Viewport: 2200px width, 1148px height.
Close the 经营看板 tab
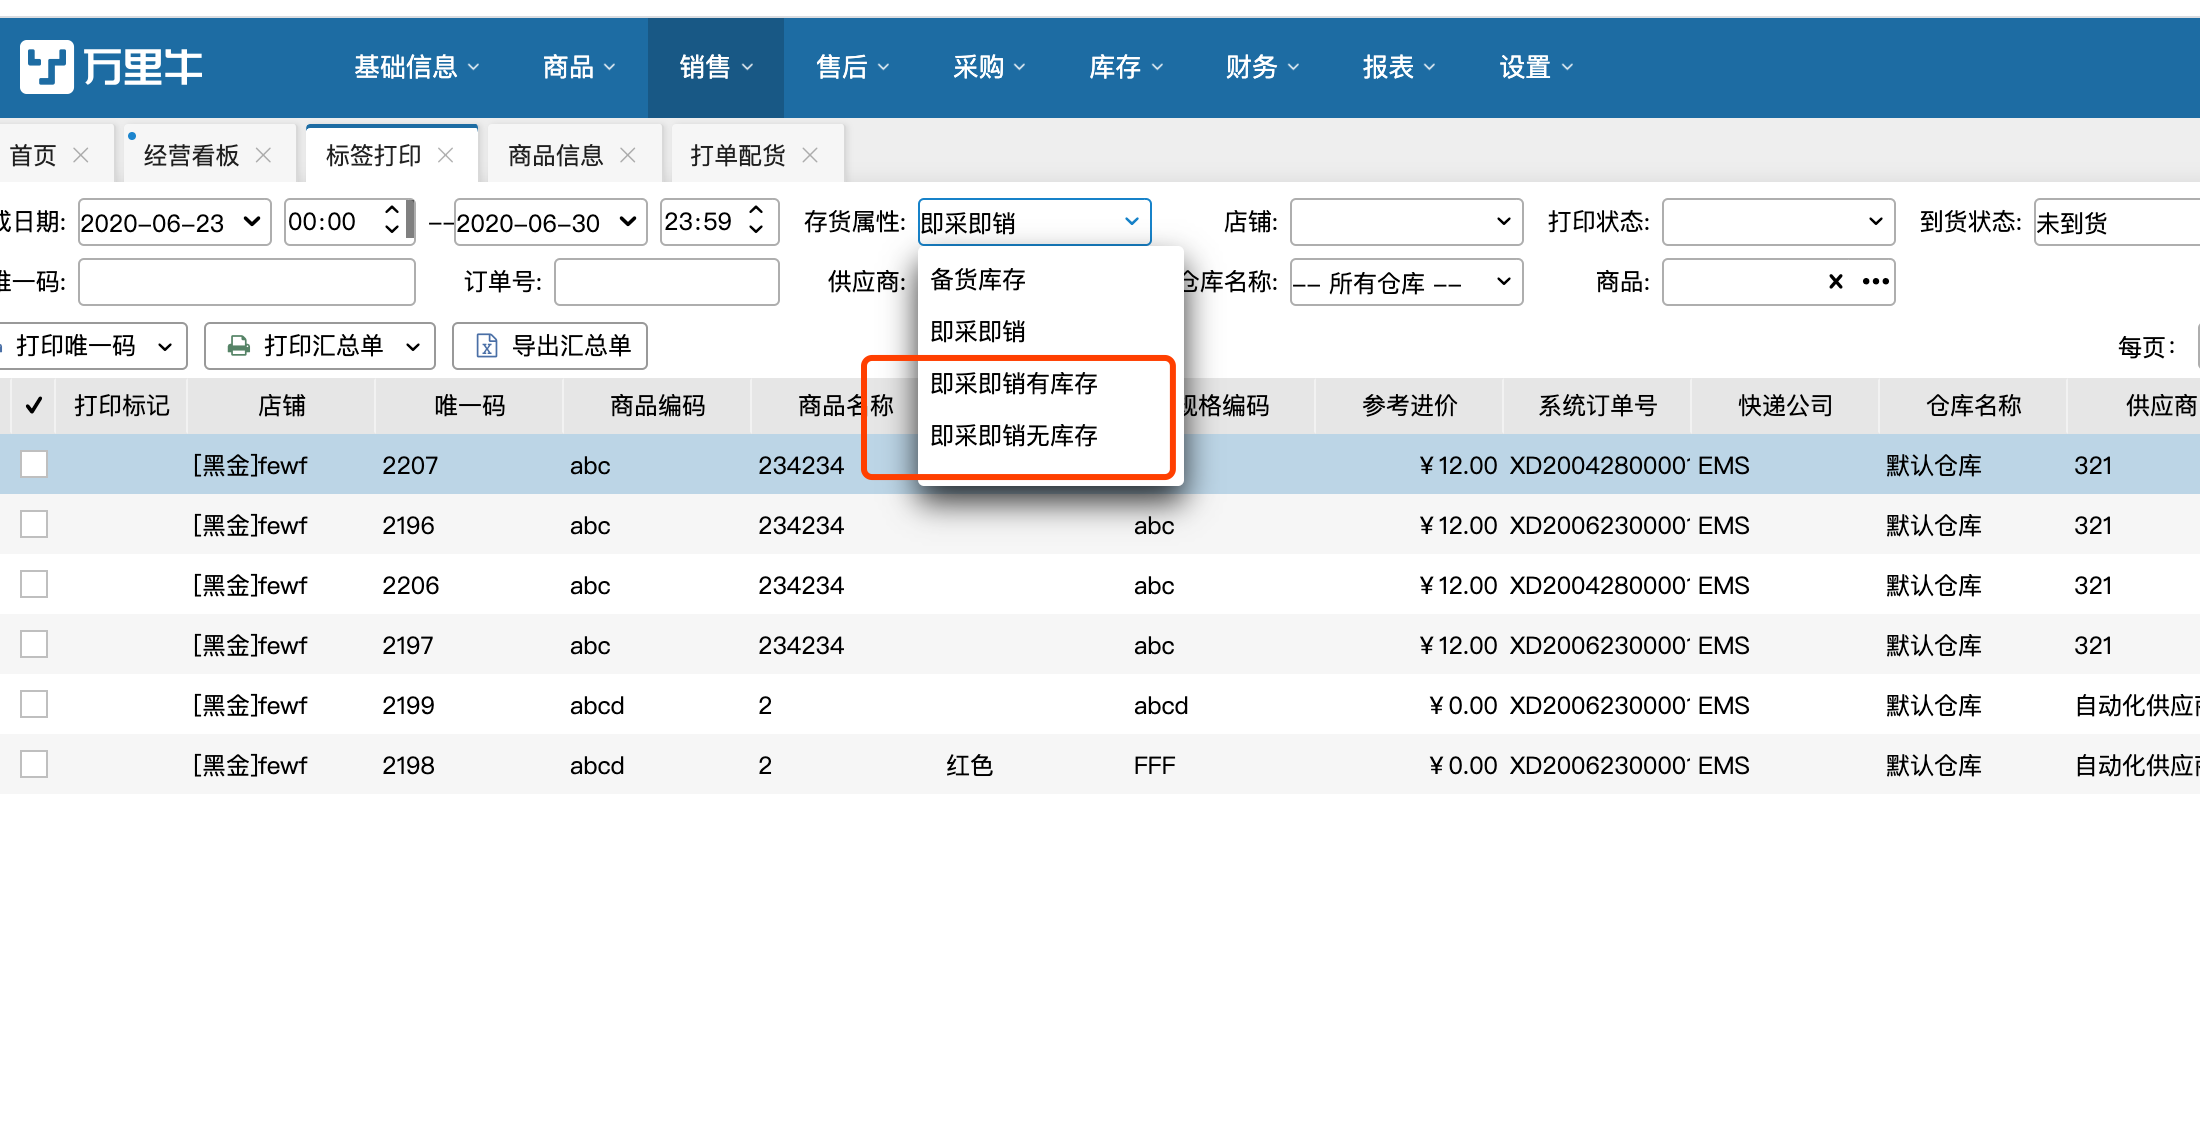pos(263,155)
